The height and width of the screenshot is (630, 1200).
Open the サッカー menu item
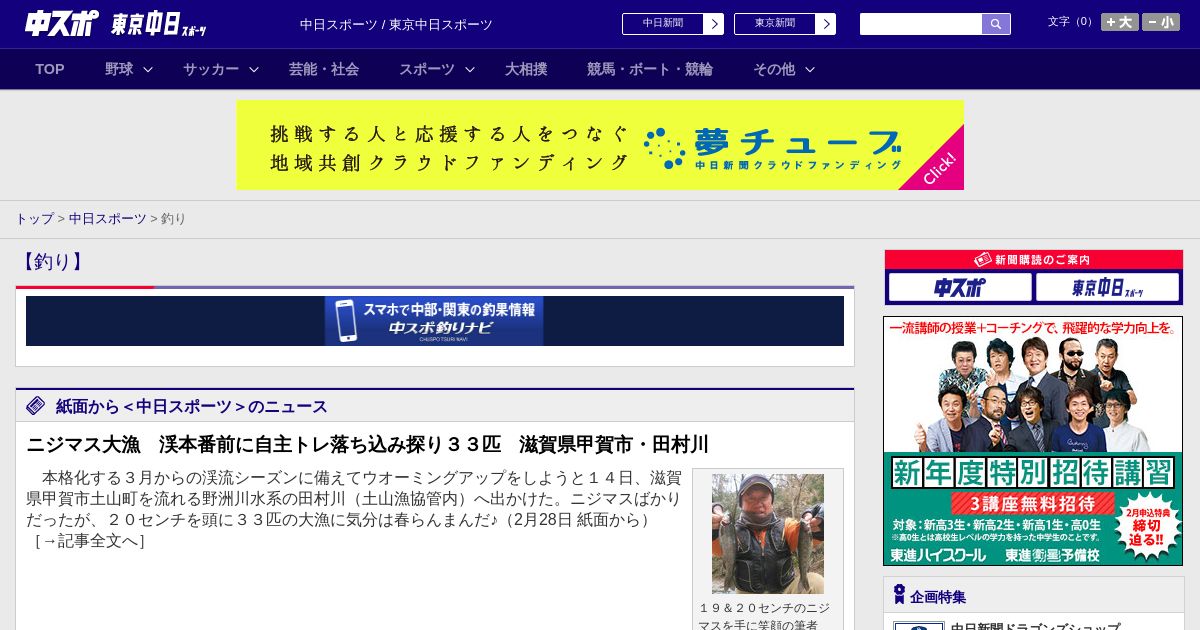(211, 69)
